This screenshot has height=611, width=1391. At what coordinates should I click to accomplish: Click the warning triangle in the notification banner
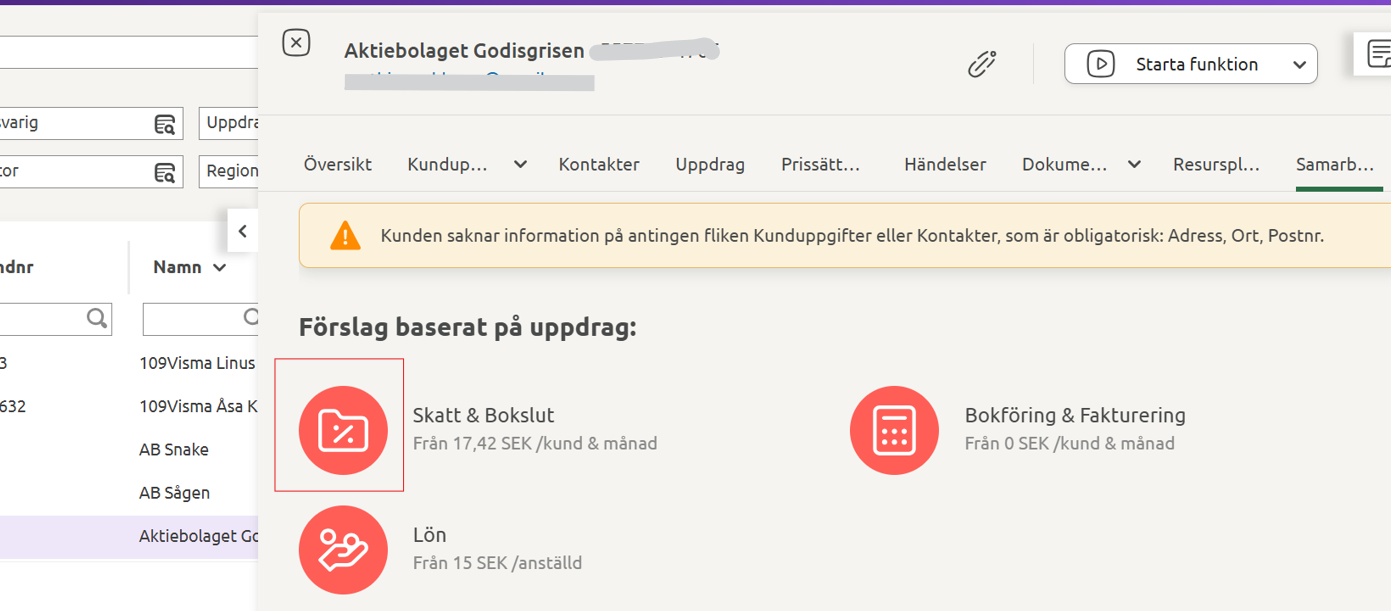pos(344,234)
